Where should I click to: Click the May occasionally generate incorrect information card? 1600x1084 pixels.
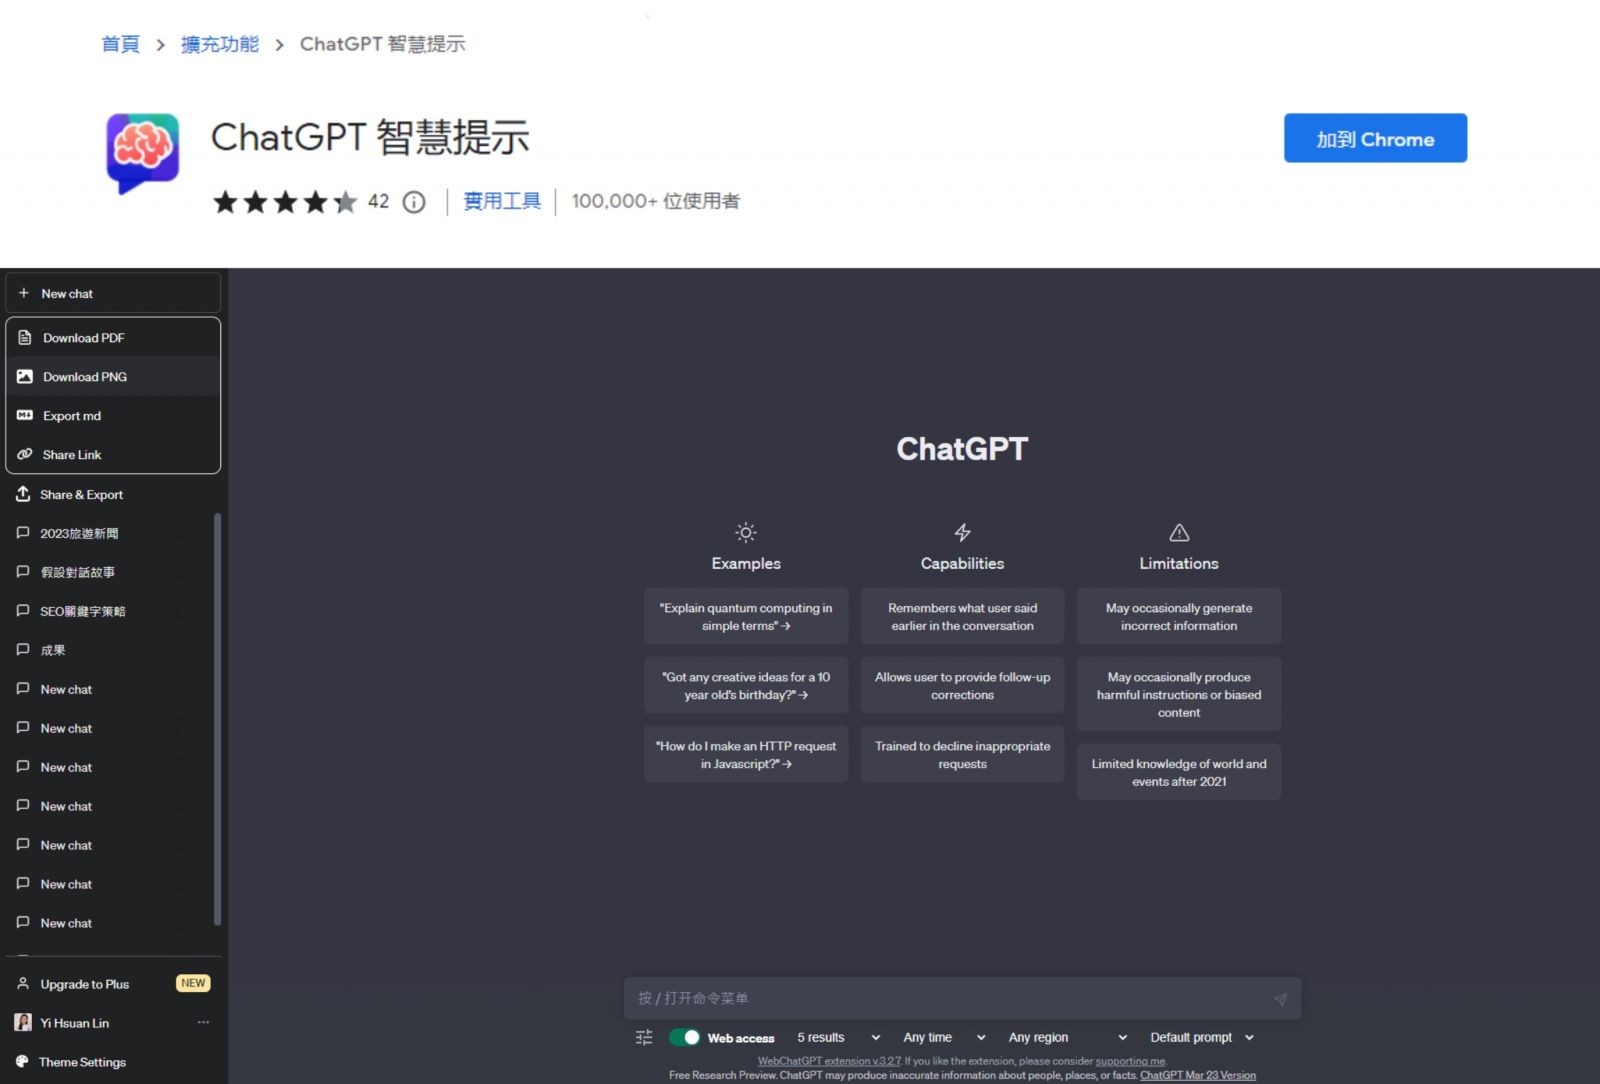pyautogui.click(x=1179, y=616)
